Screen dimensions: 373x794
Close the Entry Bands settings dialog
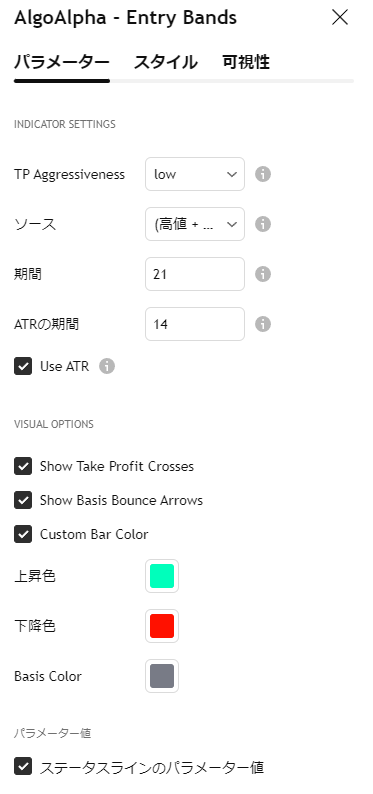[340, 18]
